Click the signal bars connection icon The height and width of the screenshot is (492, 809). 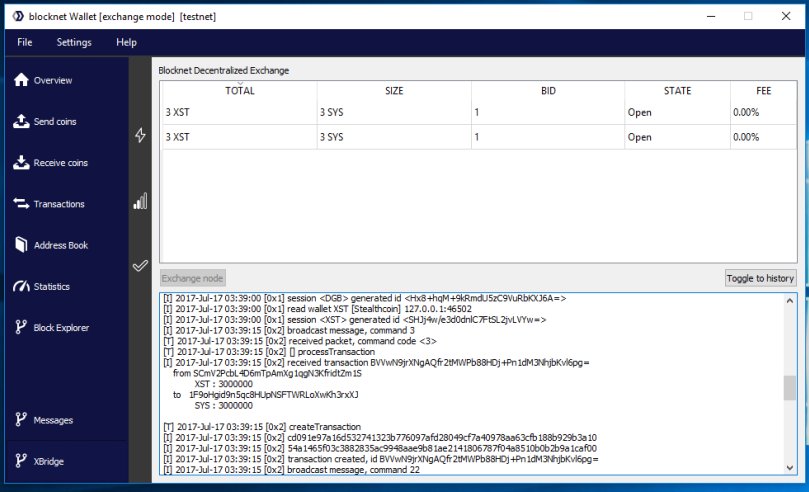[140, 201]
